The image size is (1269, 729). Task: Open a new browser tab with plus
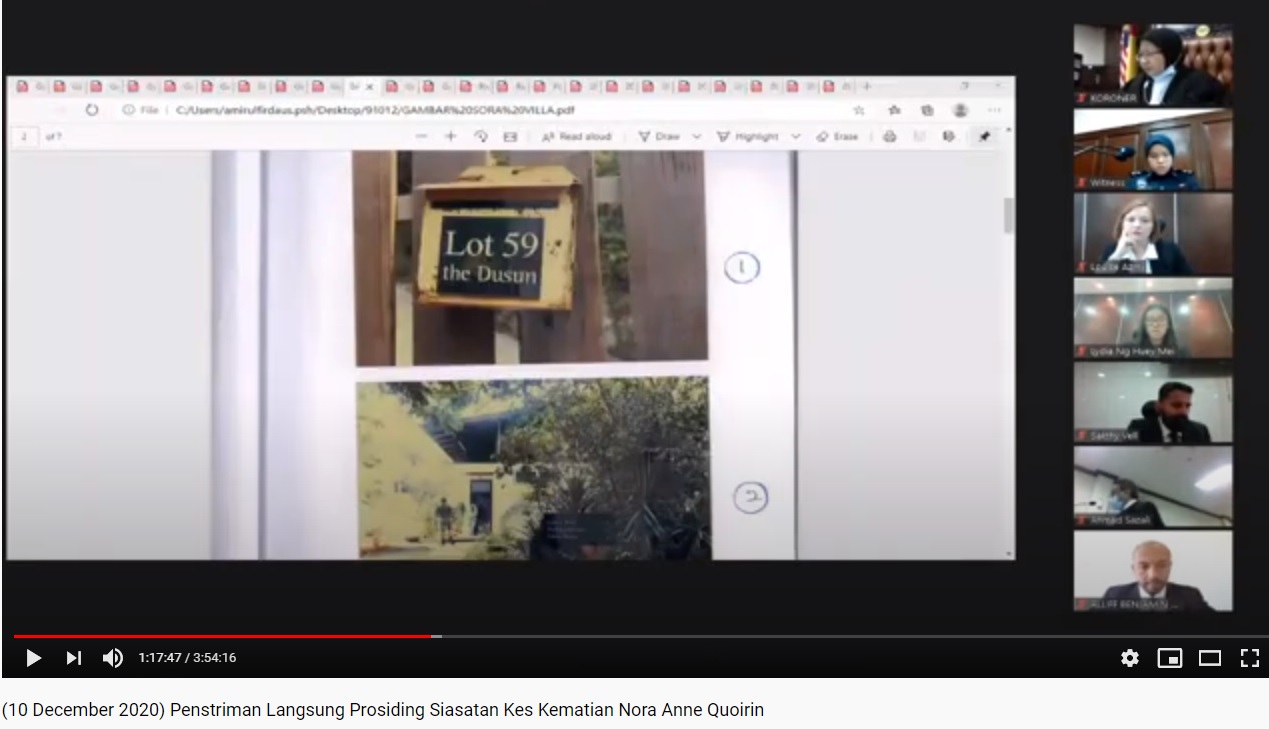coord(867,87)
